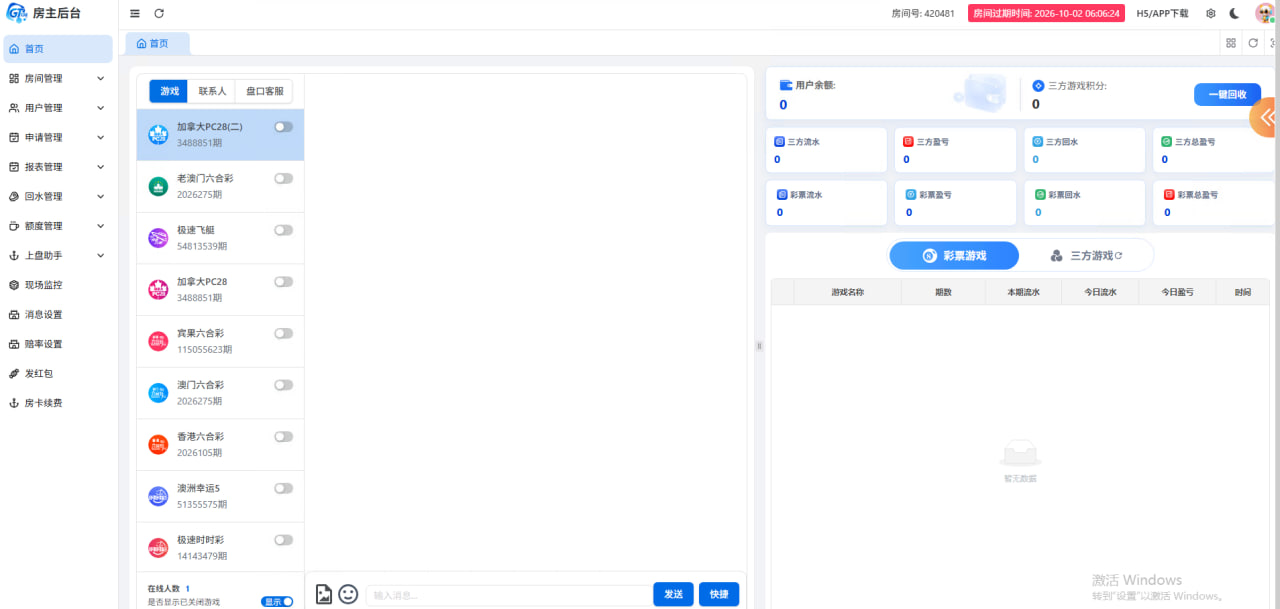Expand the 用户管理 sidebar menu
Screen dimensions: 1280x609
[57, 108]
